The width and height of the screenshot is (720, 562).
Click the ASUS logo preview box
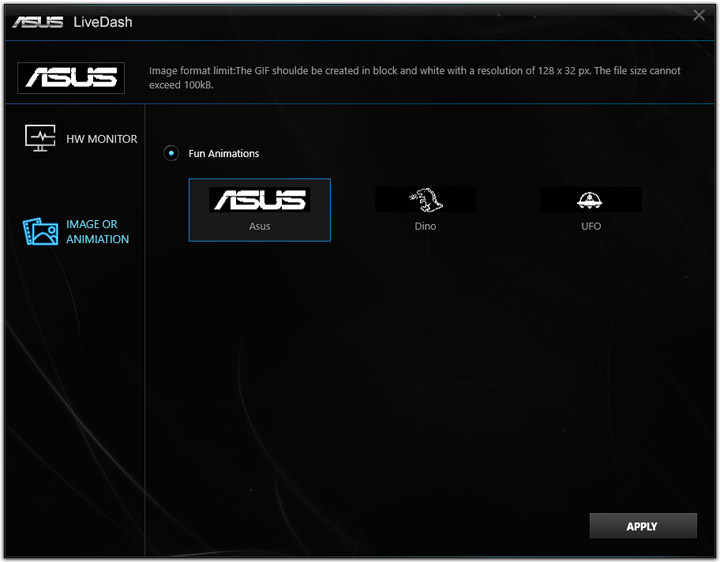pos(71,78)
